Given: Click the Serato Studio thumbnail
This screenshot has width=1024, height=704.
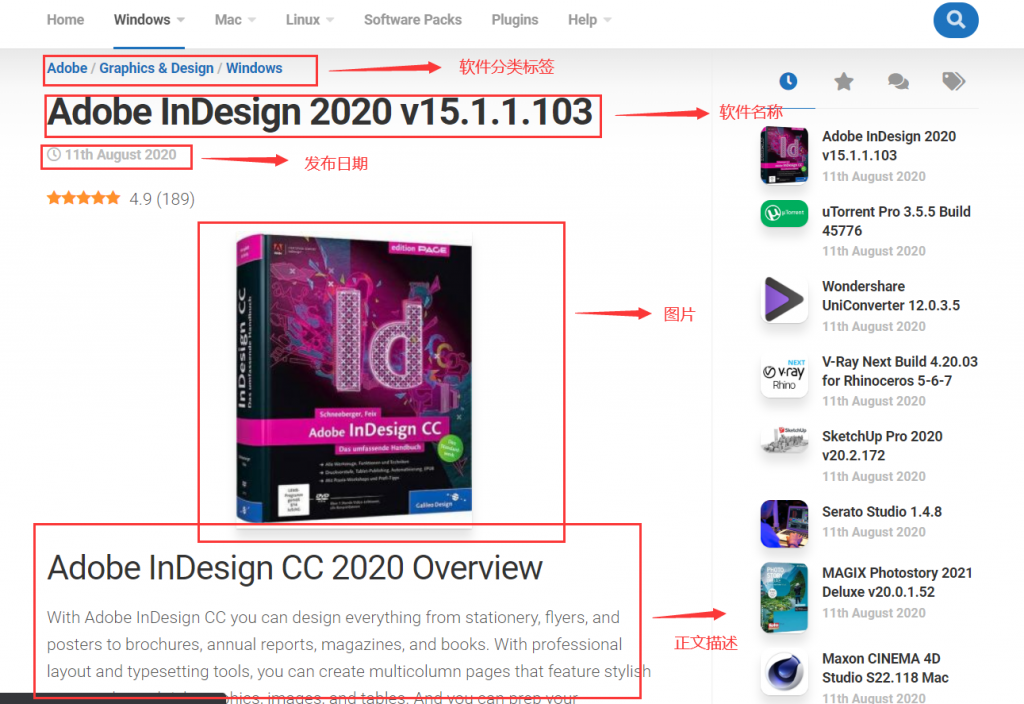Looking at the screenshot, I should (784, 524).
